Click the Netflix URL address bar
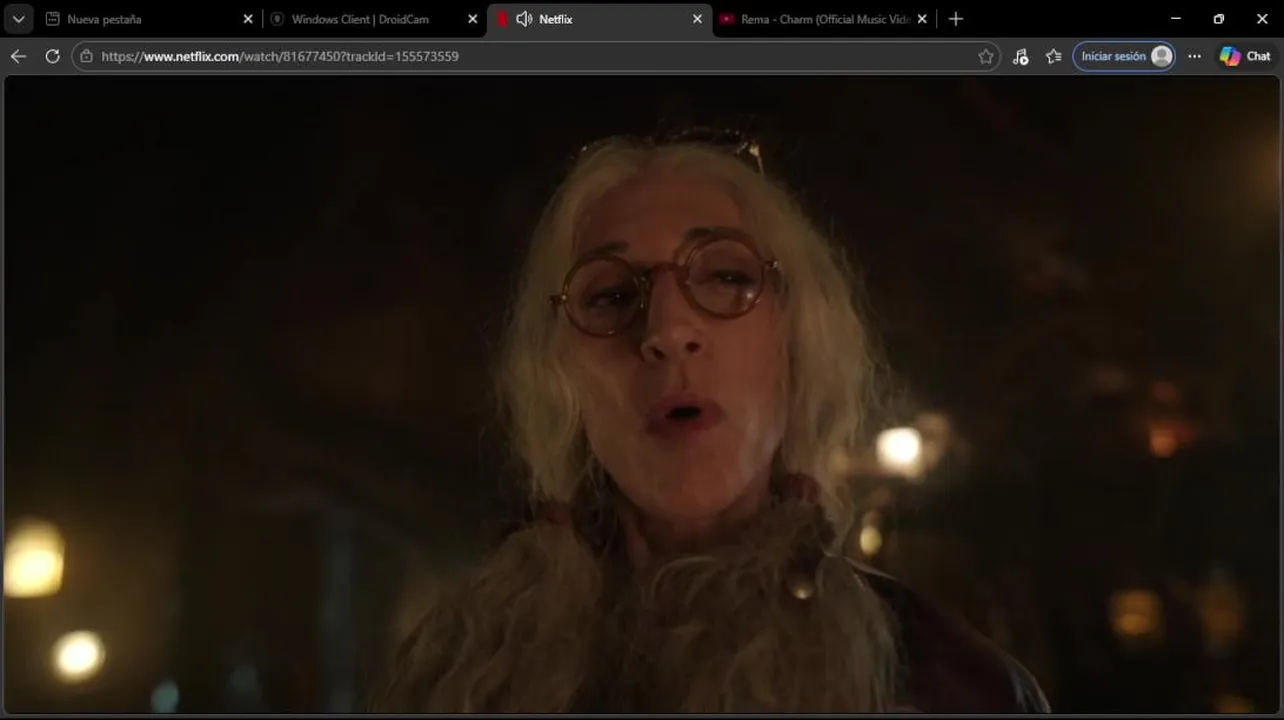Image resolution: width=1284 pixels, height=720 pixels. pyautogui.click(x=535, y=56)
